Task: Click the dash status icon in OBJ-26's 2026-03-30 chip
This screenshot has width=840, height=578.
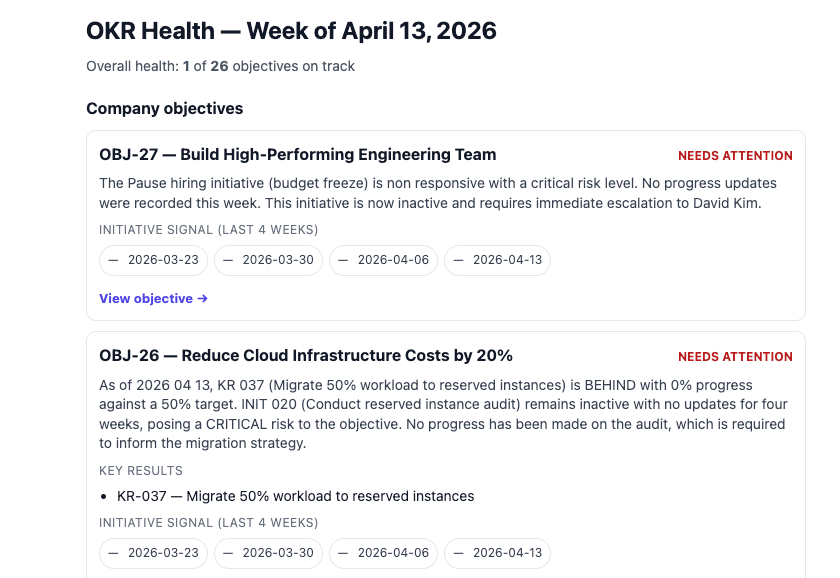Action: coord(227,553)
